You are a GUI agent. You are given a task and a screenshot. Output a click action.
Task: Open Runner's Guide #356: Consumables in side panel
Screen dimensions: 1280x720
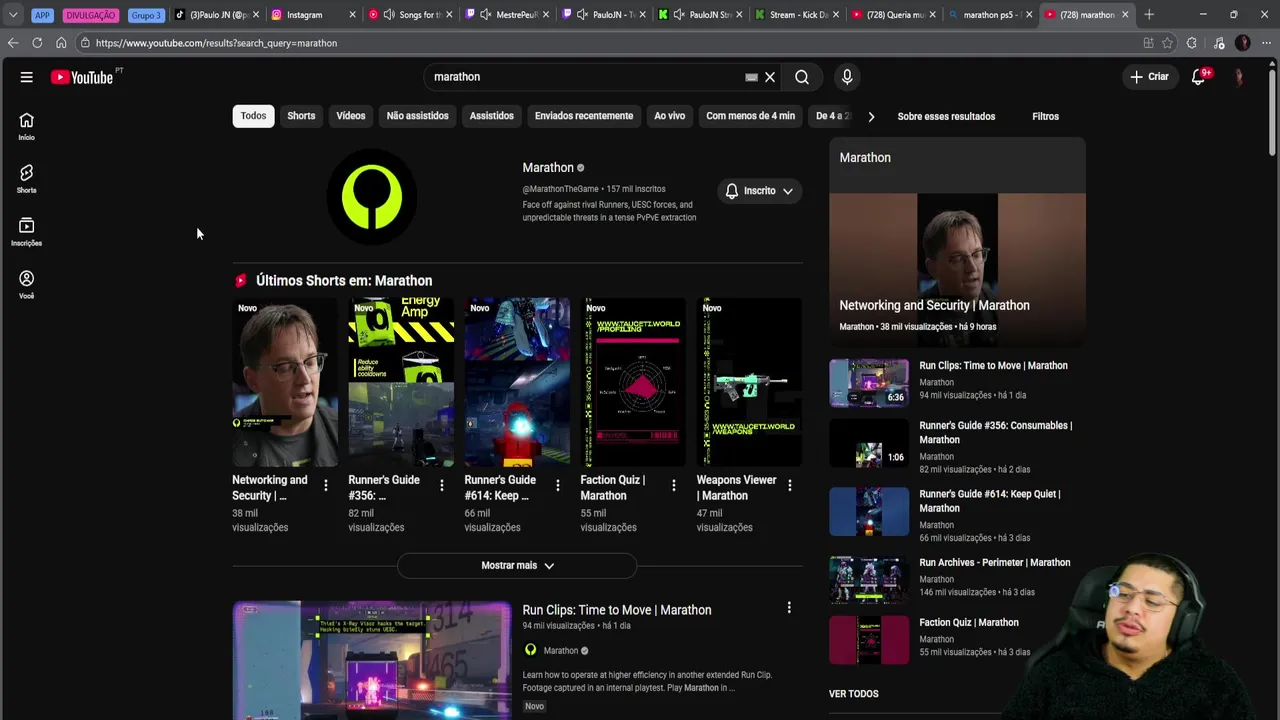996,432
